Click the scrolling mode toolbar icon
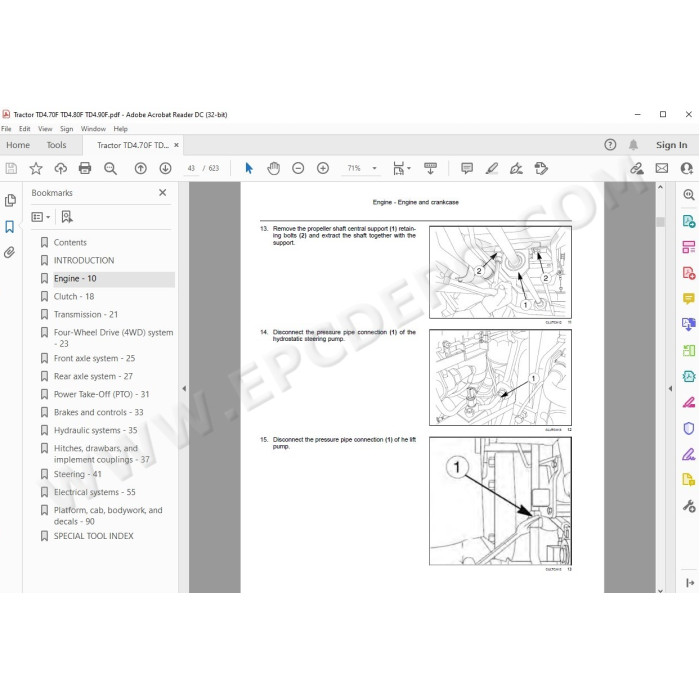 [x=430, y=168]
